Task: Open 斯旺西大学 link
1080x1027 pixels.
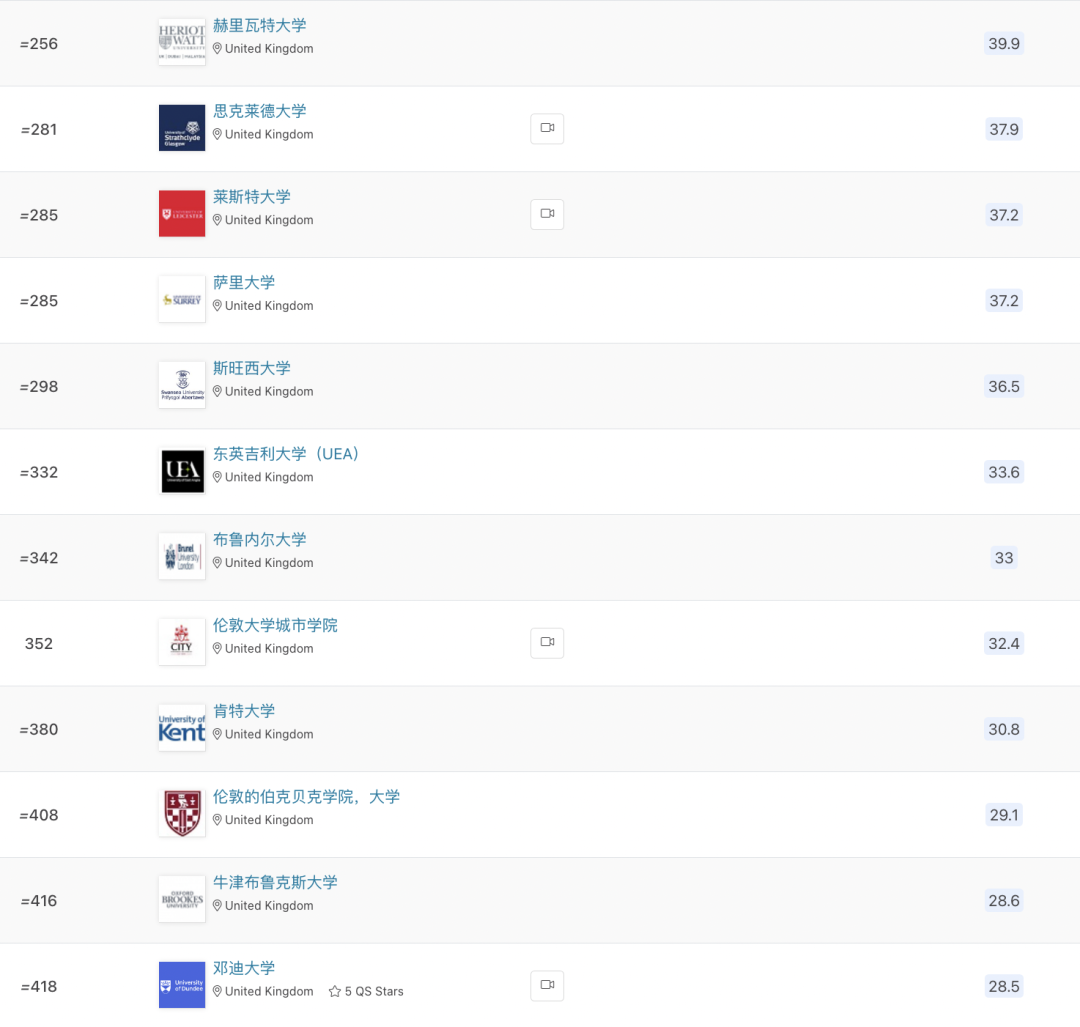Action: (x=251, y=369)
